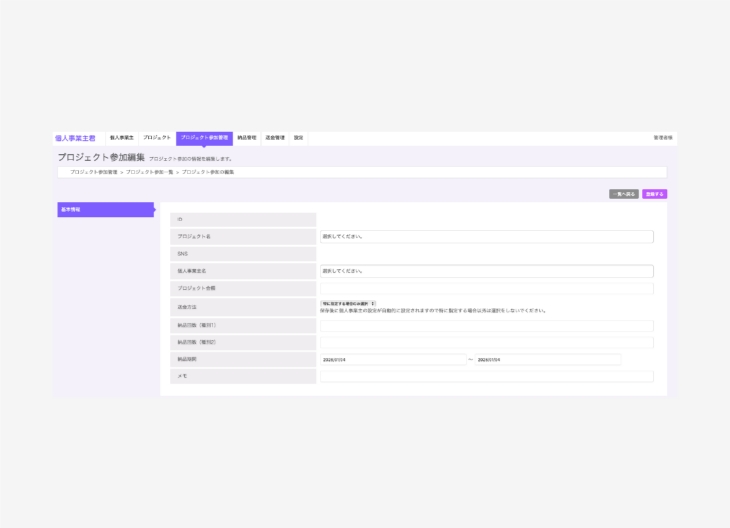
Task: Click the 個人事業主君 site logo
Action: click(x=75, y=138)
